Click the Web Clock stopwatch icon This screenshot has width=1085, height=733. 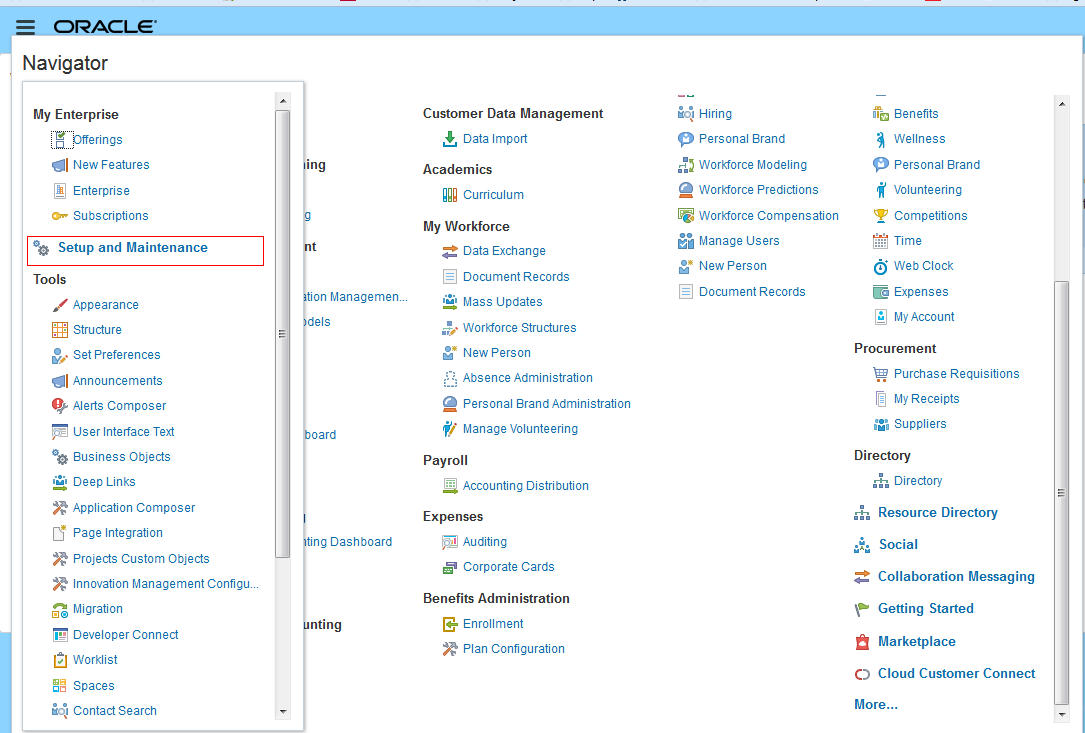pyautogui.click(x=880, y=266)
